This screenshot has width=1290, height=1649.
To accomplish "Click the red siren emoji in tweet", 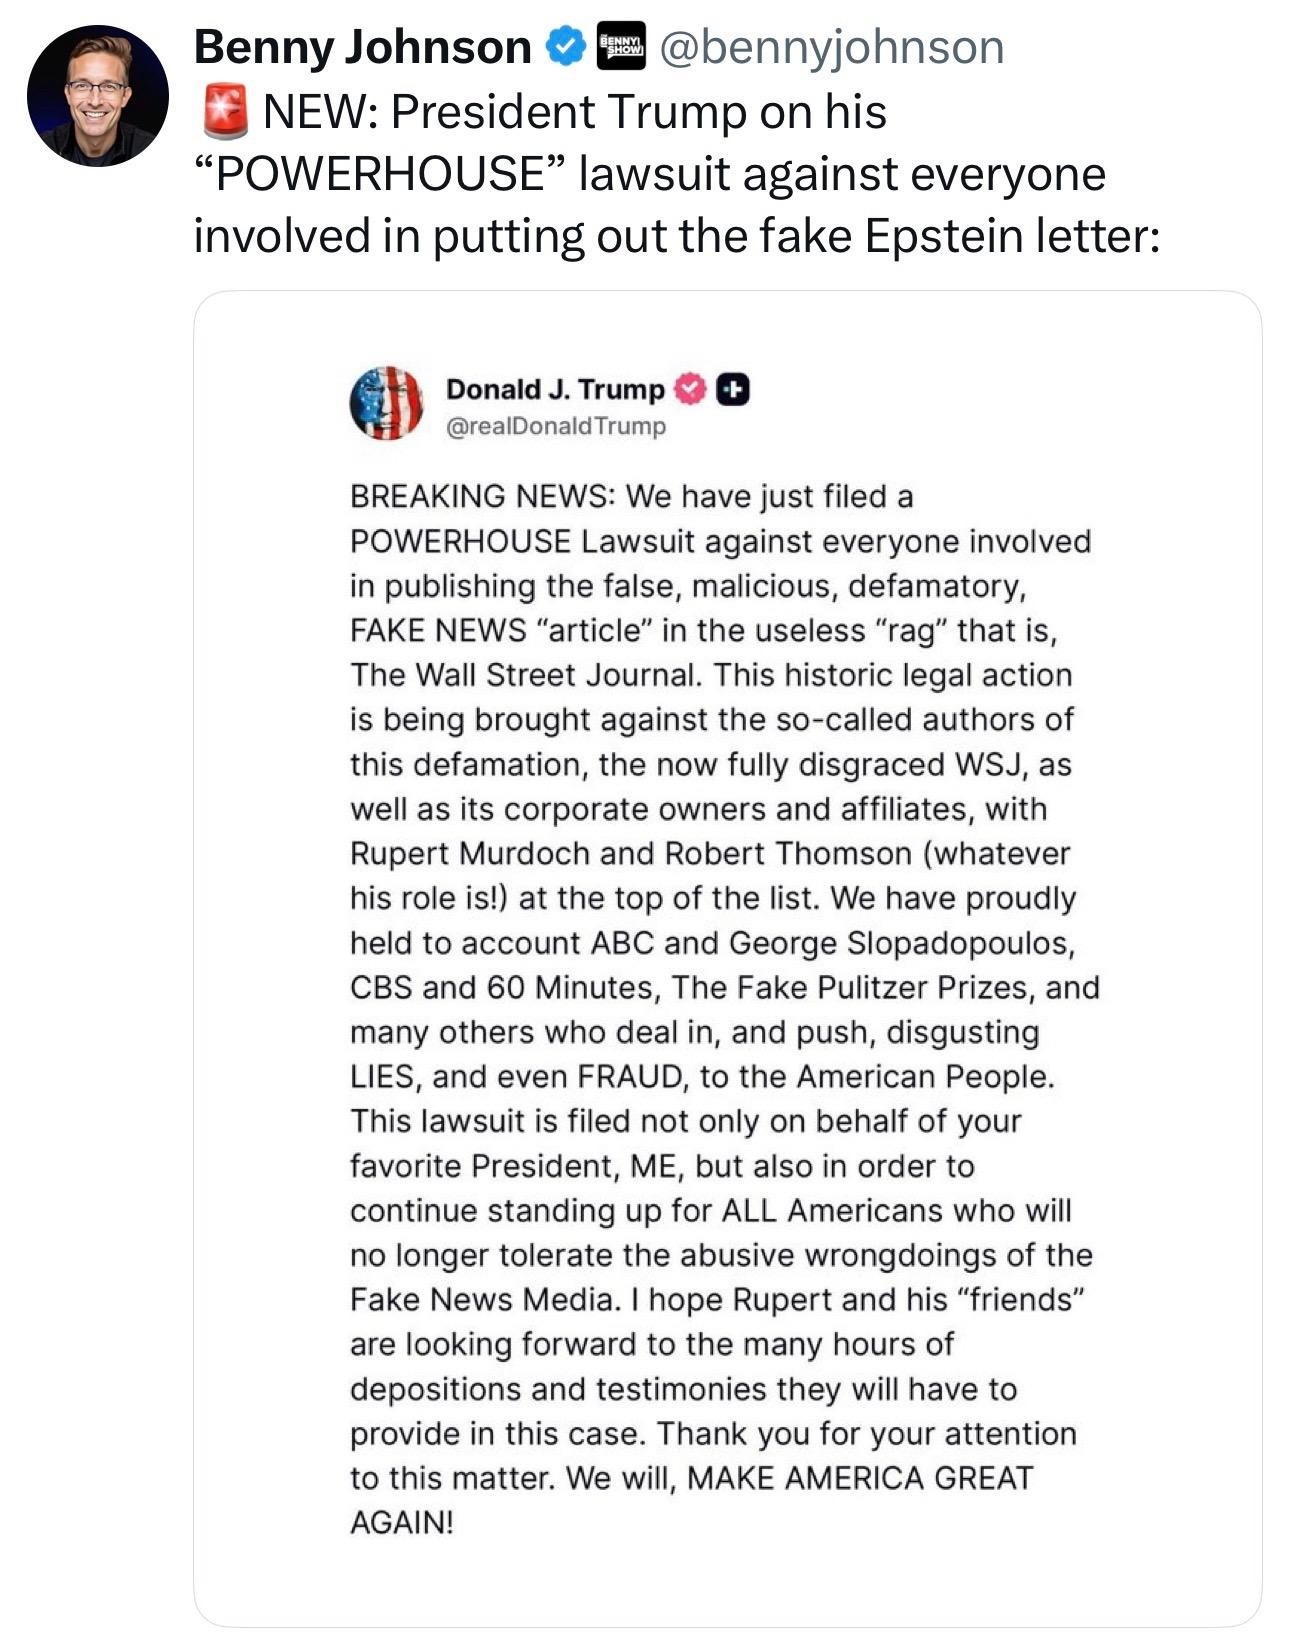I will point(224,112).
